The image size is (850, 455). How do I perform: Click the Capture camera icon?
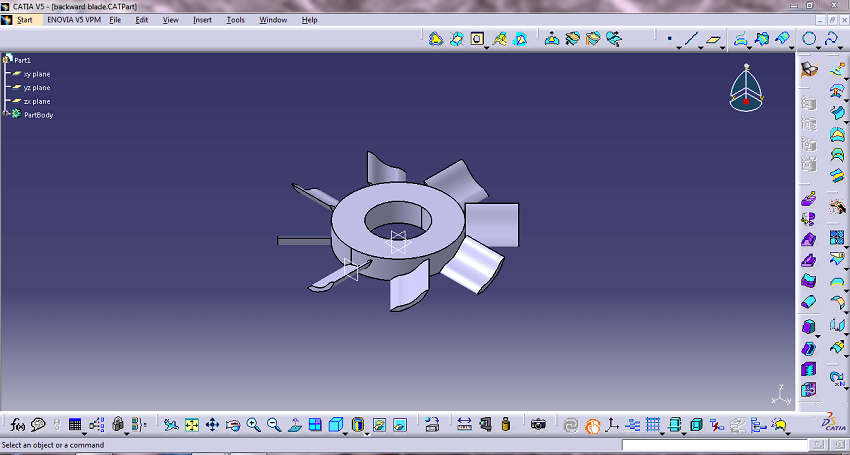538,425
